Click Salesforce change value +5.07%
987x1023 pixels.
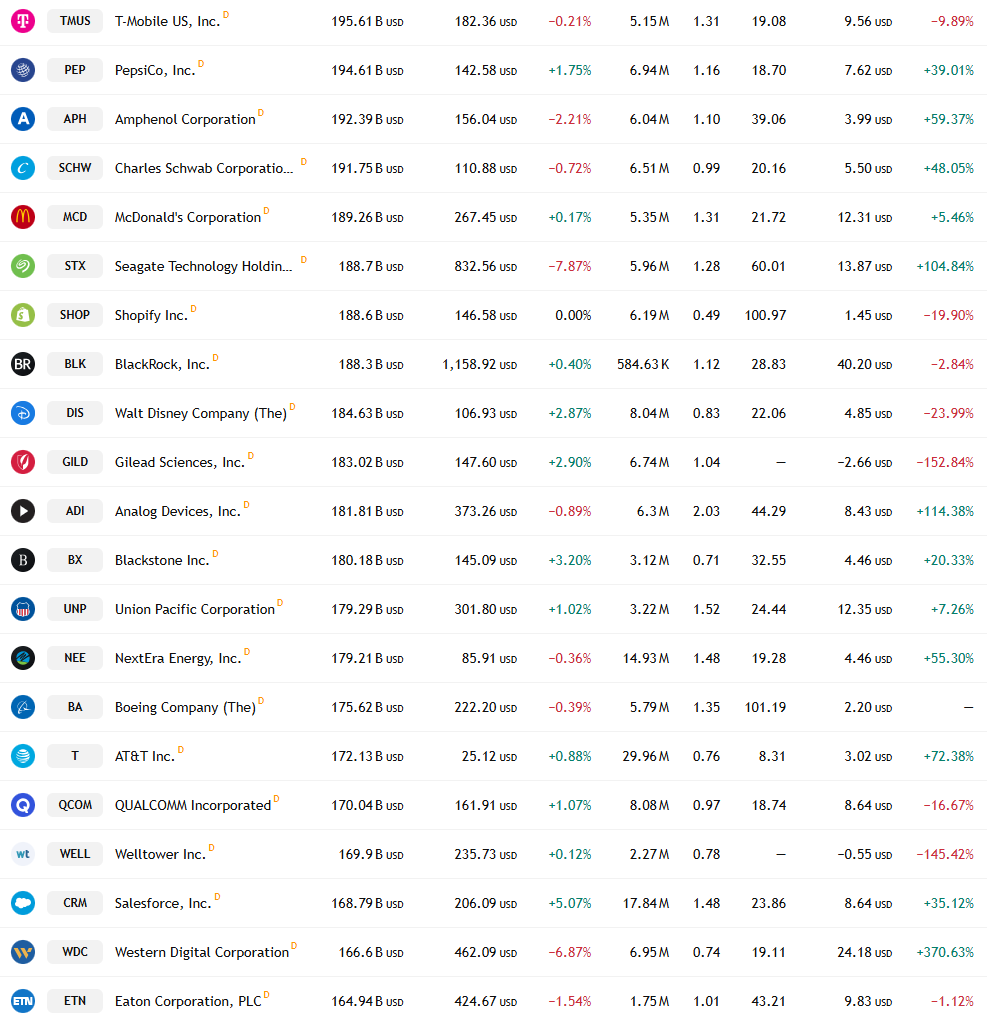(569, 904)
